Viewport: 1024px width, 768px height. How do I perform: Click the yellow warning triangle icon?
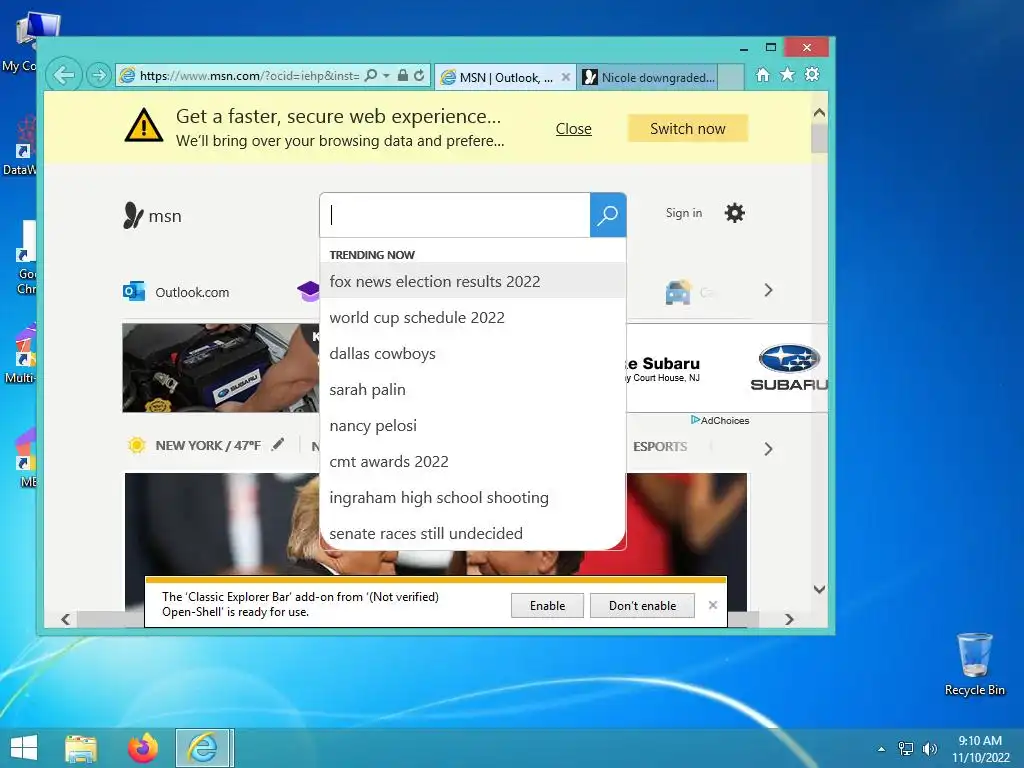coord(144,125)
